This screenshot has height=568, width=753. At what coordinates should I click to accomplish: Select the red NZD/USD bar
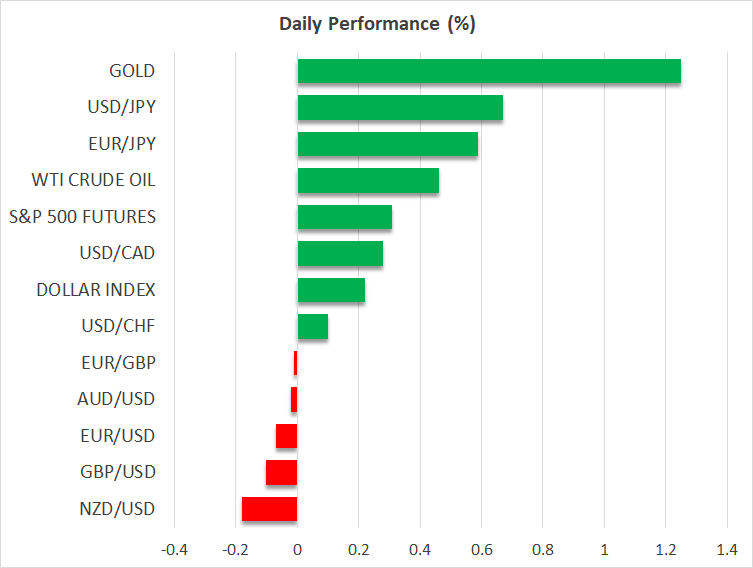pyautogui.click(x=270, y=509)
